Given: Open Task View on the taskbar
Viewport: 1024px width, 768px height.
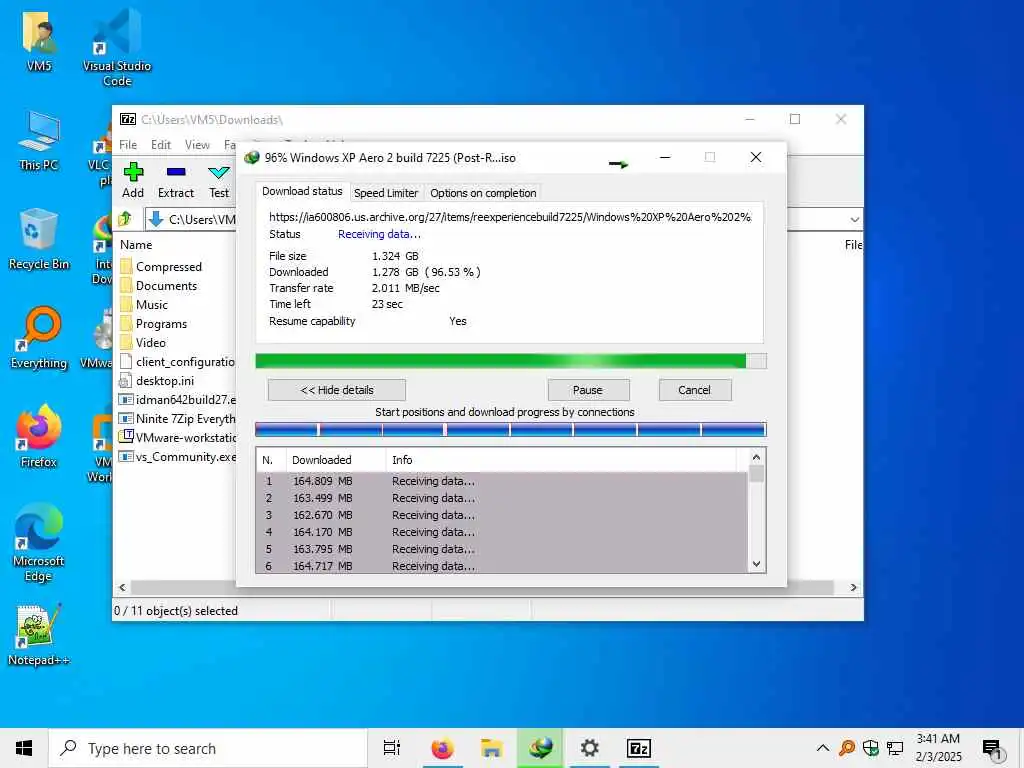Looking at the screenshot, I should [x=392, y=748].
